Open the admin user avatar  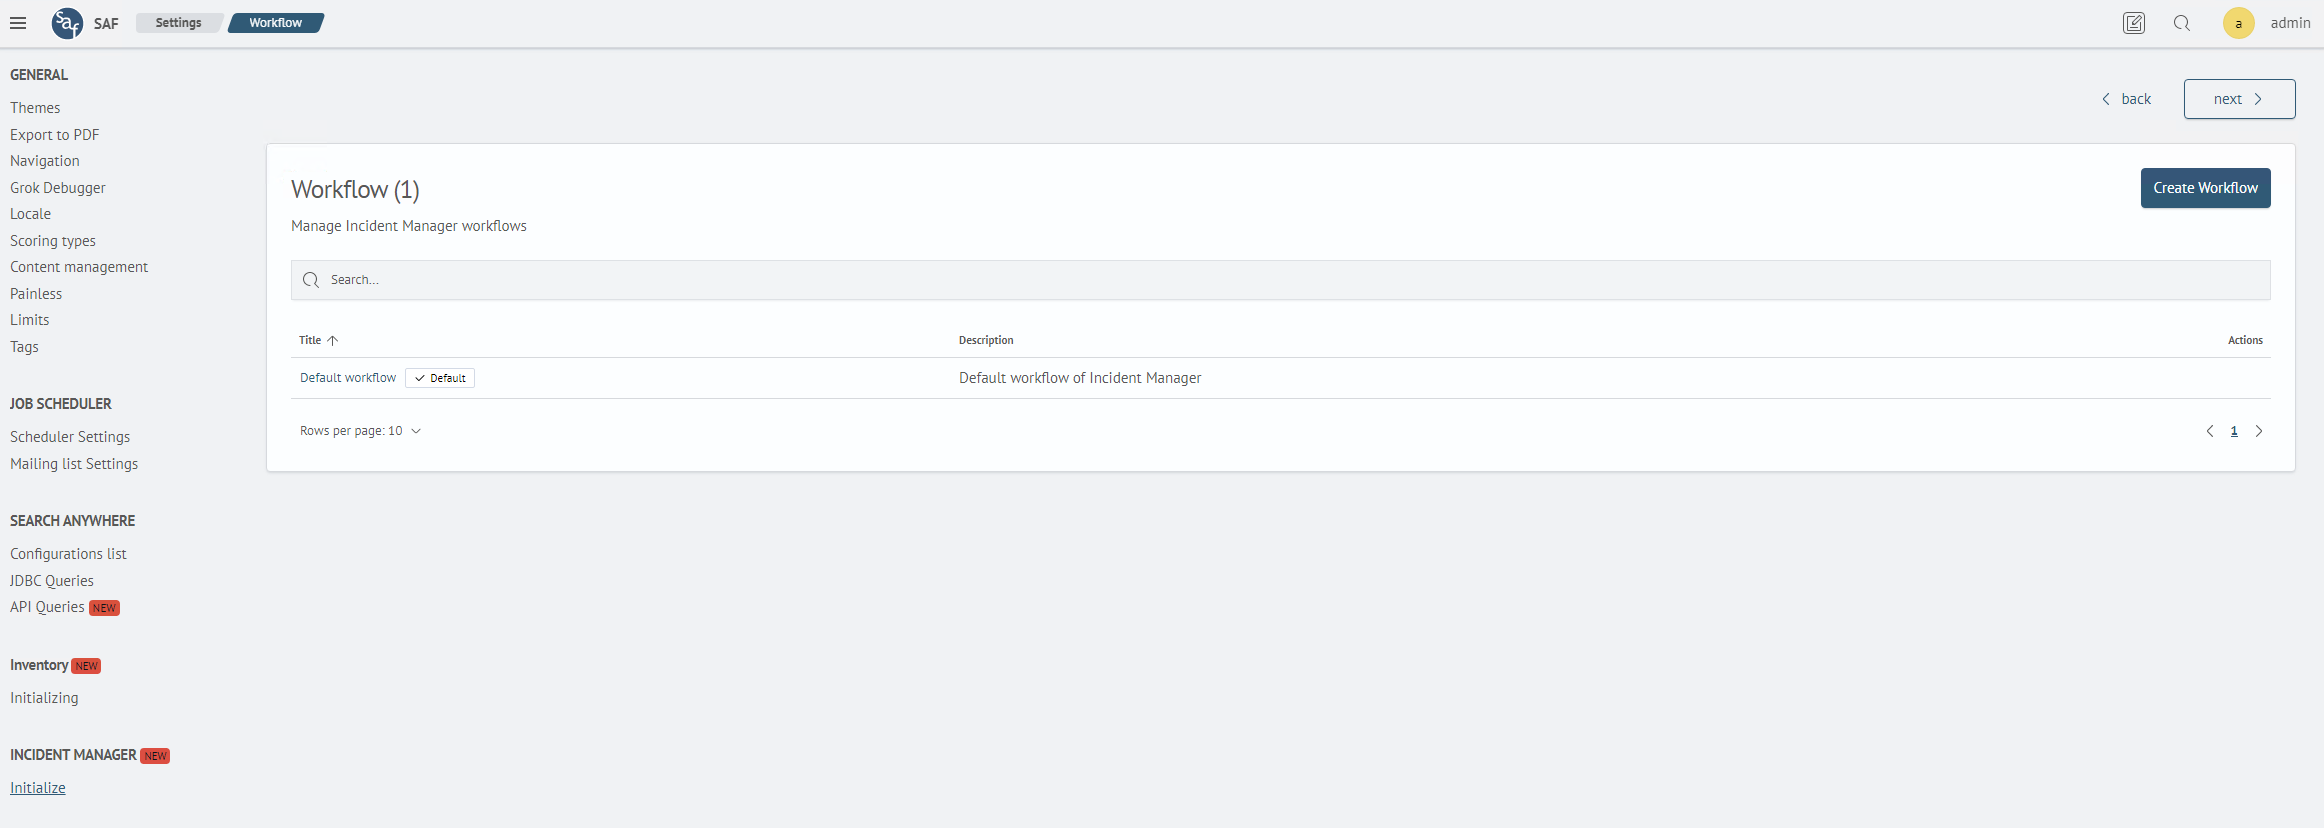pyautogui.click(x=2238, y=23)
